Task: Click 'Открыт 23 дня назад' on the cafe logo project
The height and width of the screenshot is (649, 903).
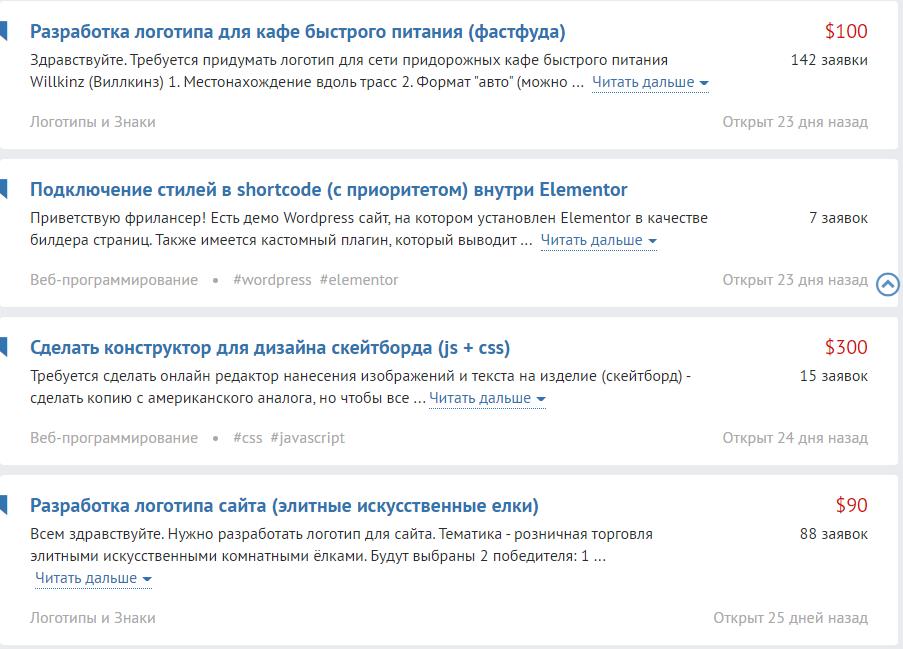Action: point(795,122)
